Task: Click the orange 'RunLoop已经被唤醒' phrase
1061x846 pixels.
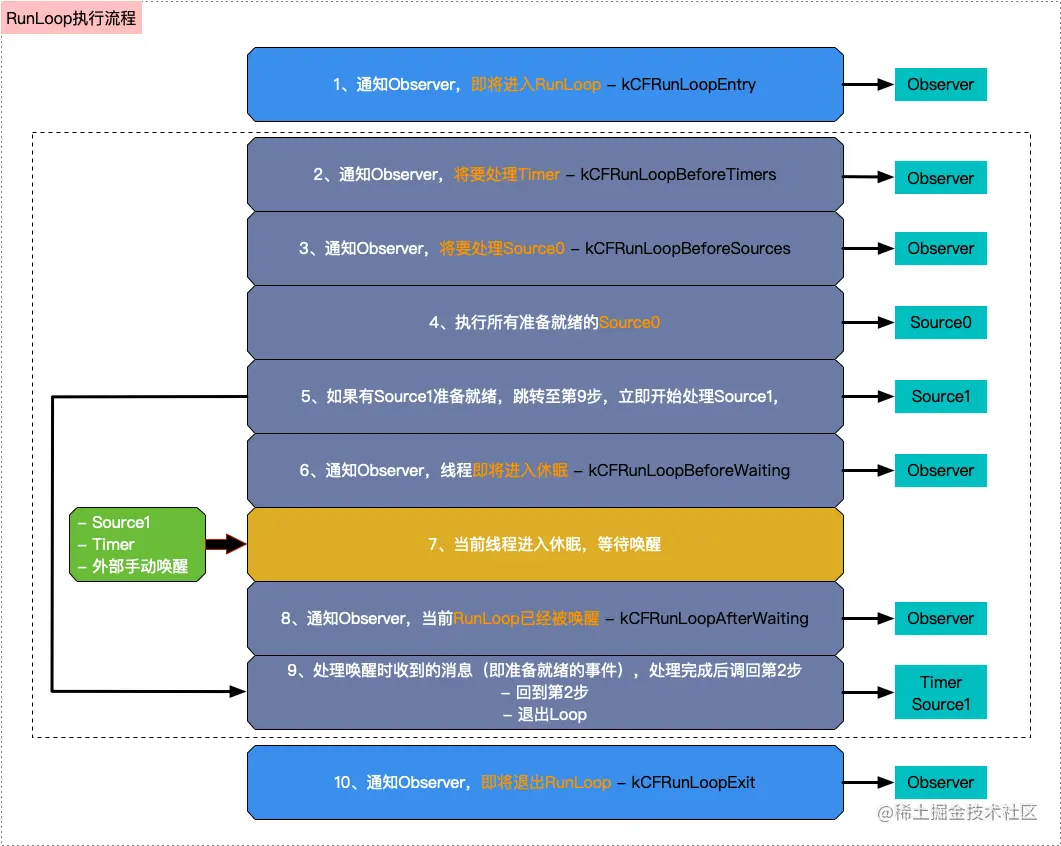Action: click(526, 618)
